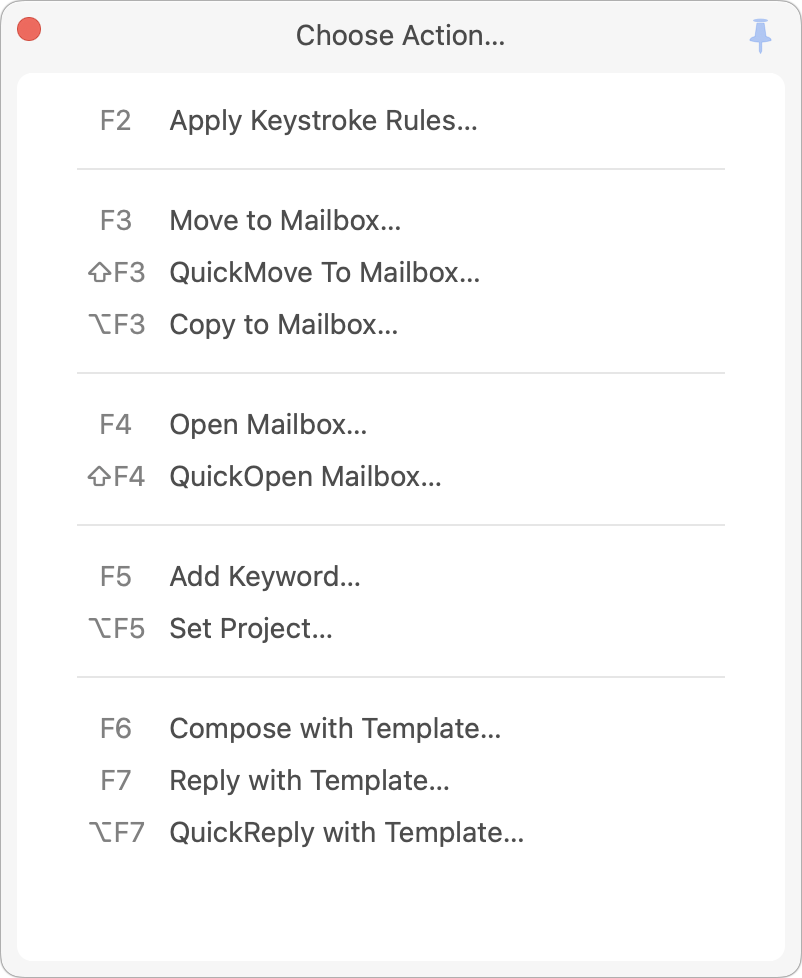Click the Shift-F4 shortcut label

pyautogui.click(x=116, y=476)
